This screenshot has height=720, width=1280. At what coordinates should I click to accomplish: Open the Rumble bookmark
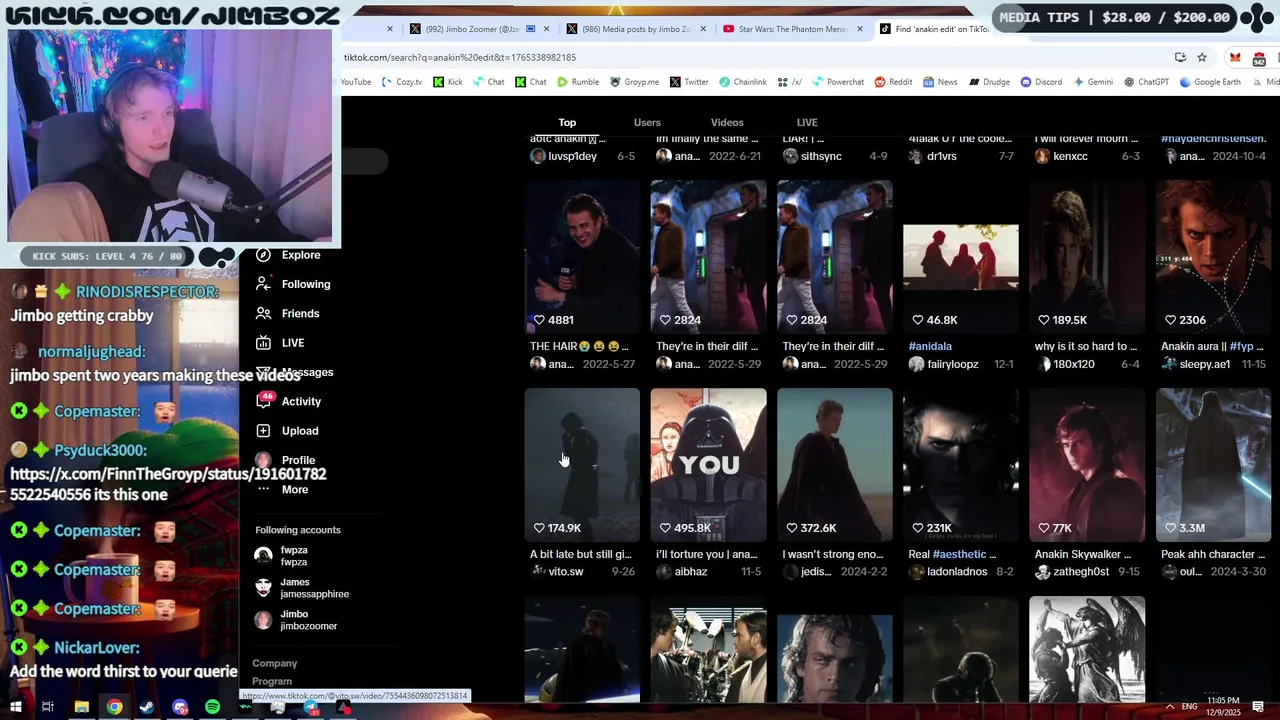(x=578, y=82)
